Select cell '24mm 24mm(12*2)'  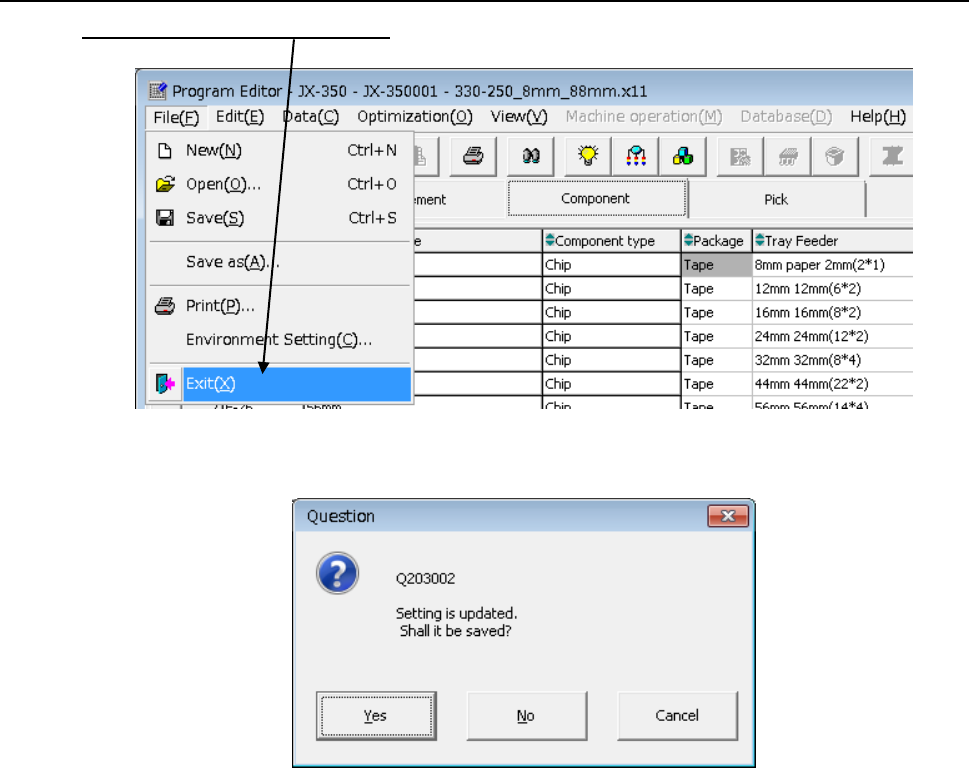(x=832, y=336)
